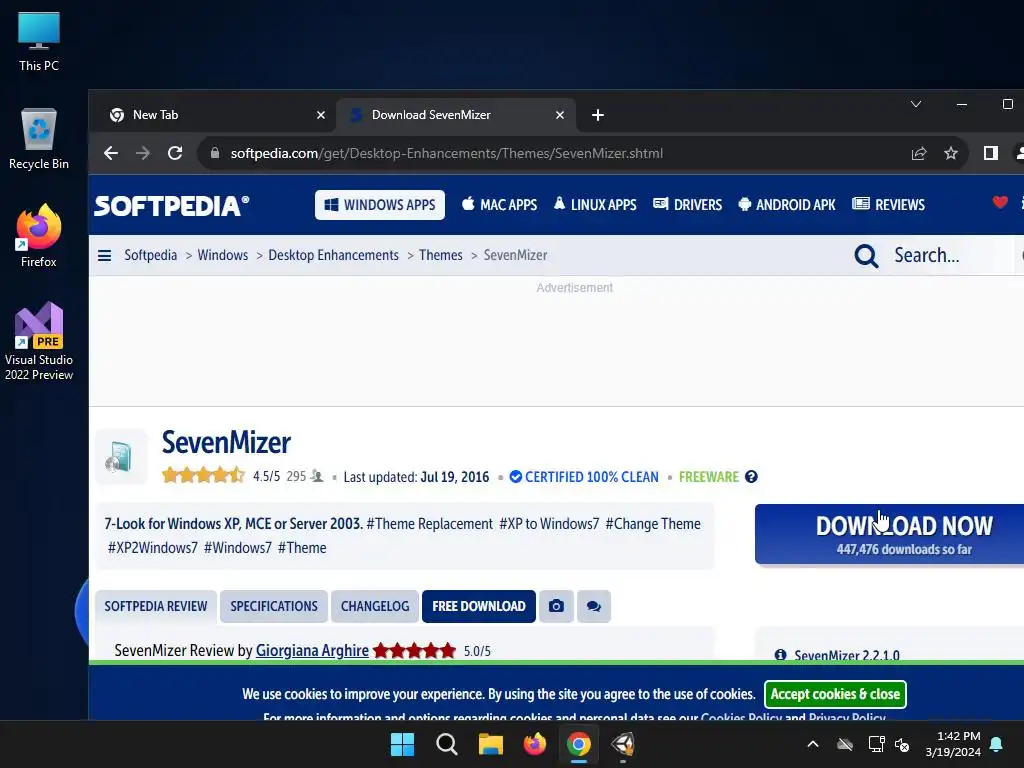Go back with Chrome's back arrow
This screenshot has height=768, width=1024.
pyautogui.click(x=111, y=153)
